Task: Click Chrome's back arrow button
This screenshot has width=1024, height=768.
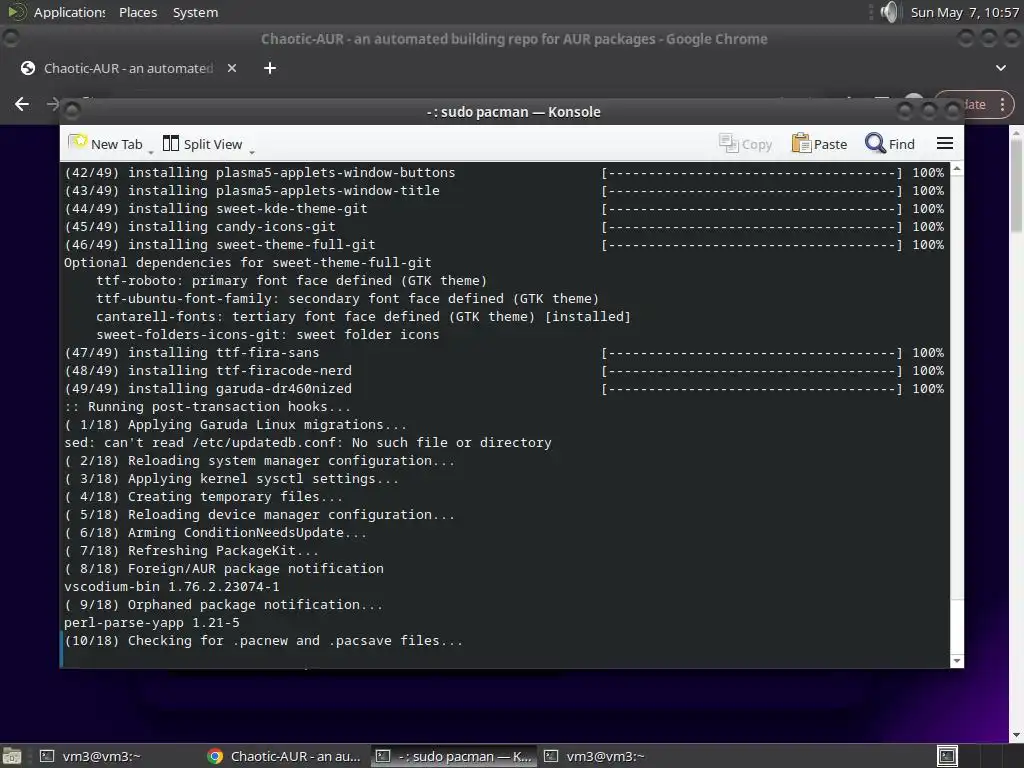Action: tap(22, 104)
